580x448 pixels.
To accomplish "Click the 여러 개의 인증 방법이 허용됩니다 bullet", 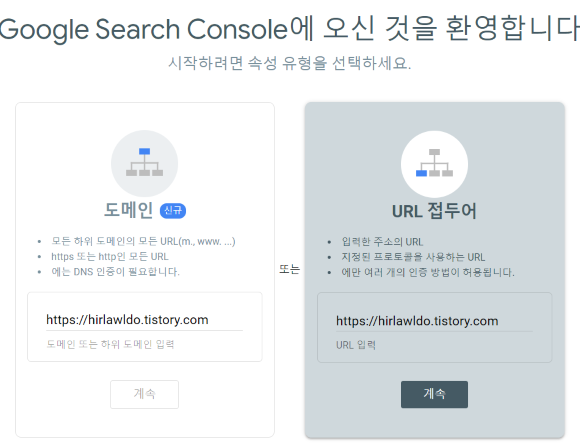I will coord(428,273).
